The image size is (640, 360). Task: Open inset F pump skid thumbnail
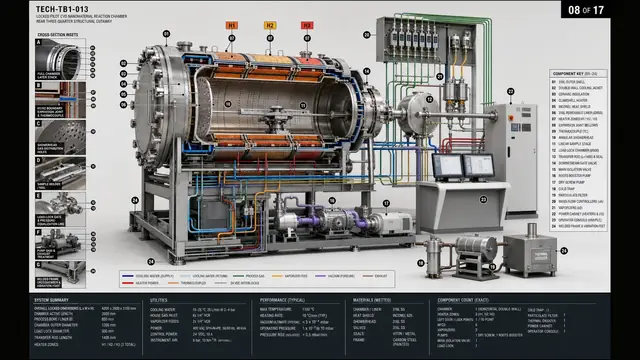coord(60,244)
